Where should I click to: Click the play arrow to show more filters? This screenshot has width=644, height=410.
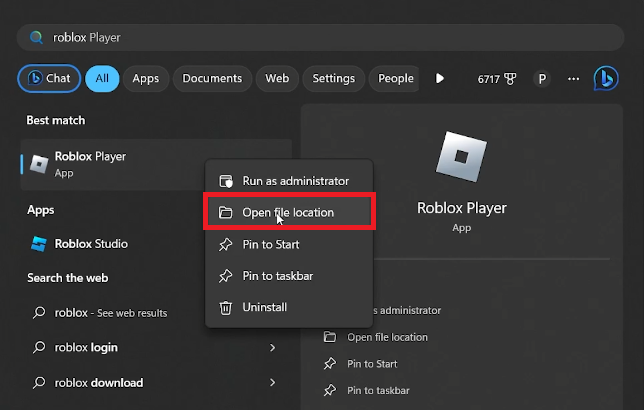coord(439,79)
